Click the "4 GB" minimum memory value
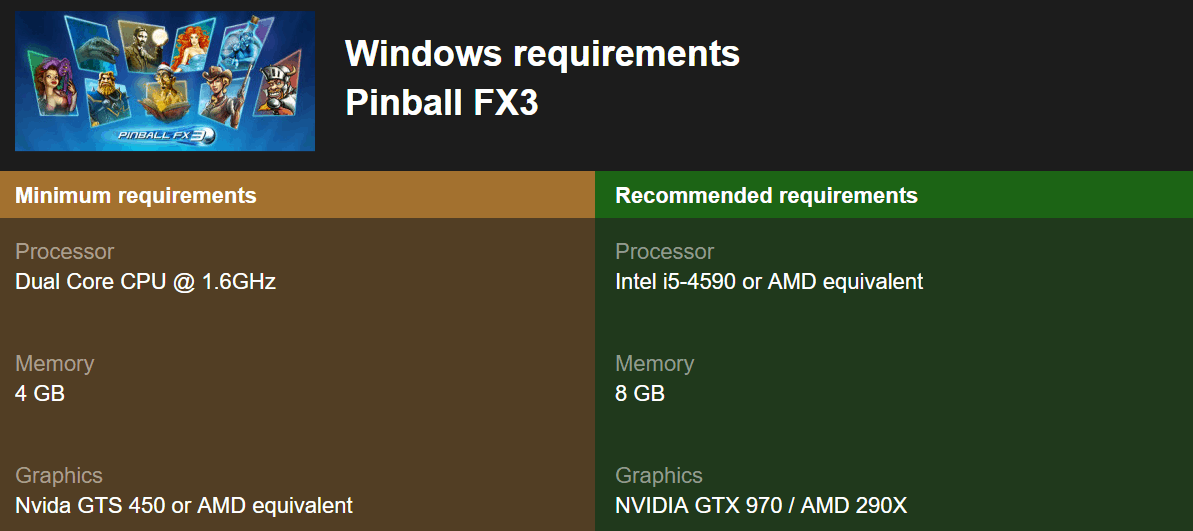 click(40, 393)
